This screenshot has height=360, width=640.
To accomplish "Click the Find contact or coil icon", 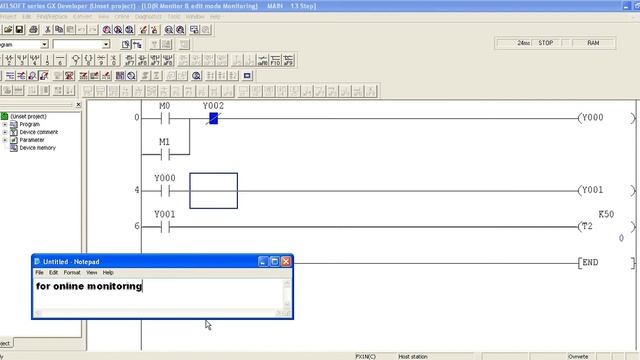I will tap(129, 29).
